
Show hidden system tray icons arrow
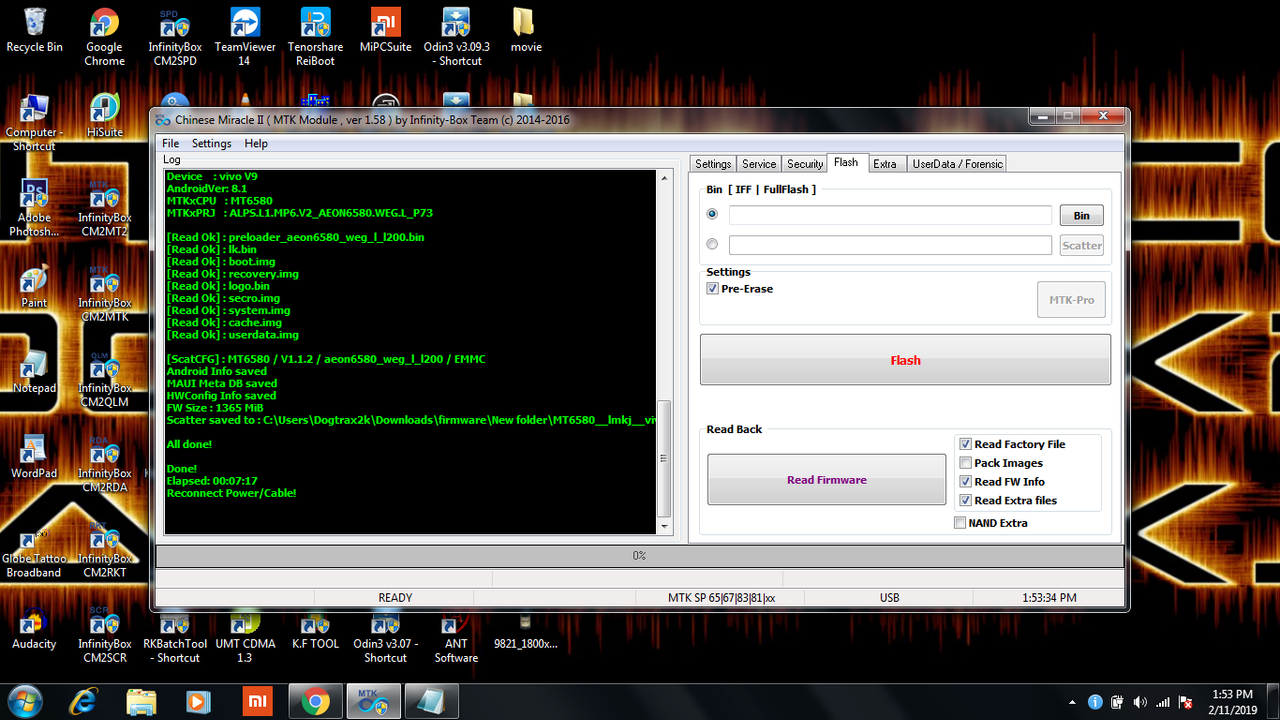pos(1072,702)
